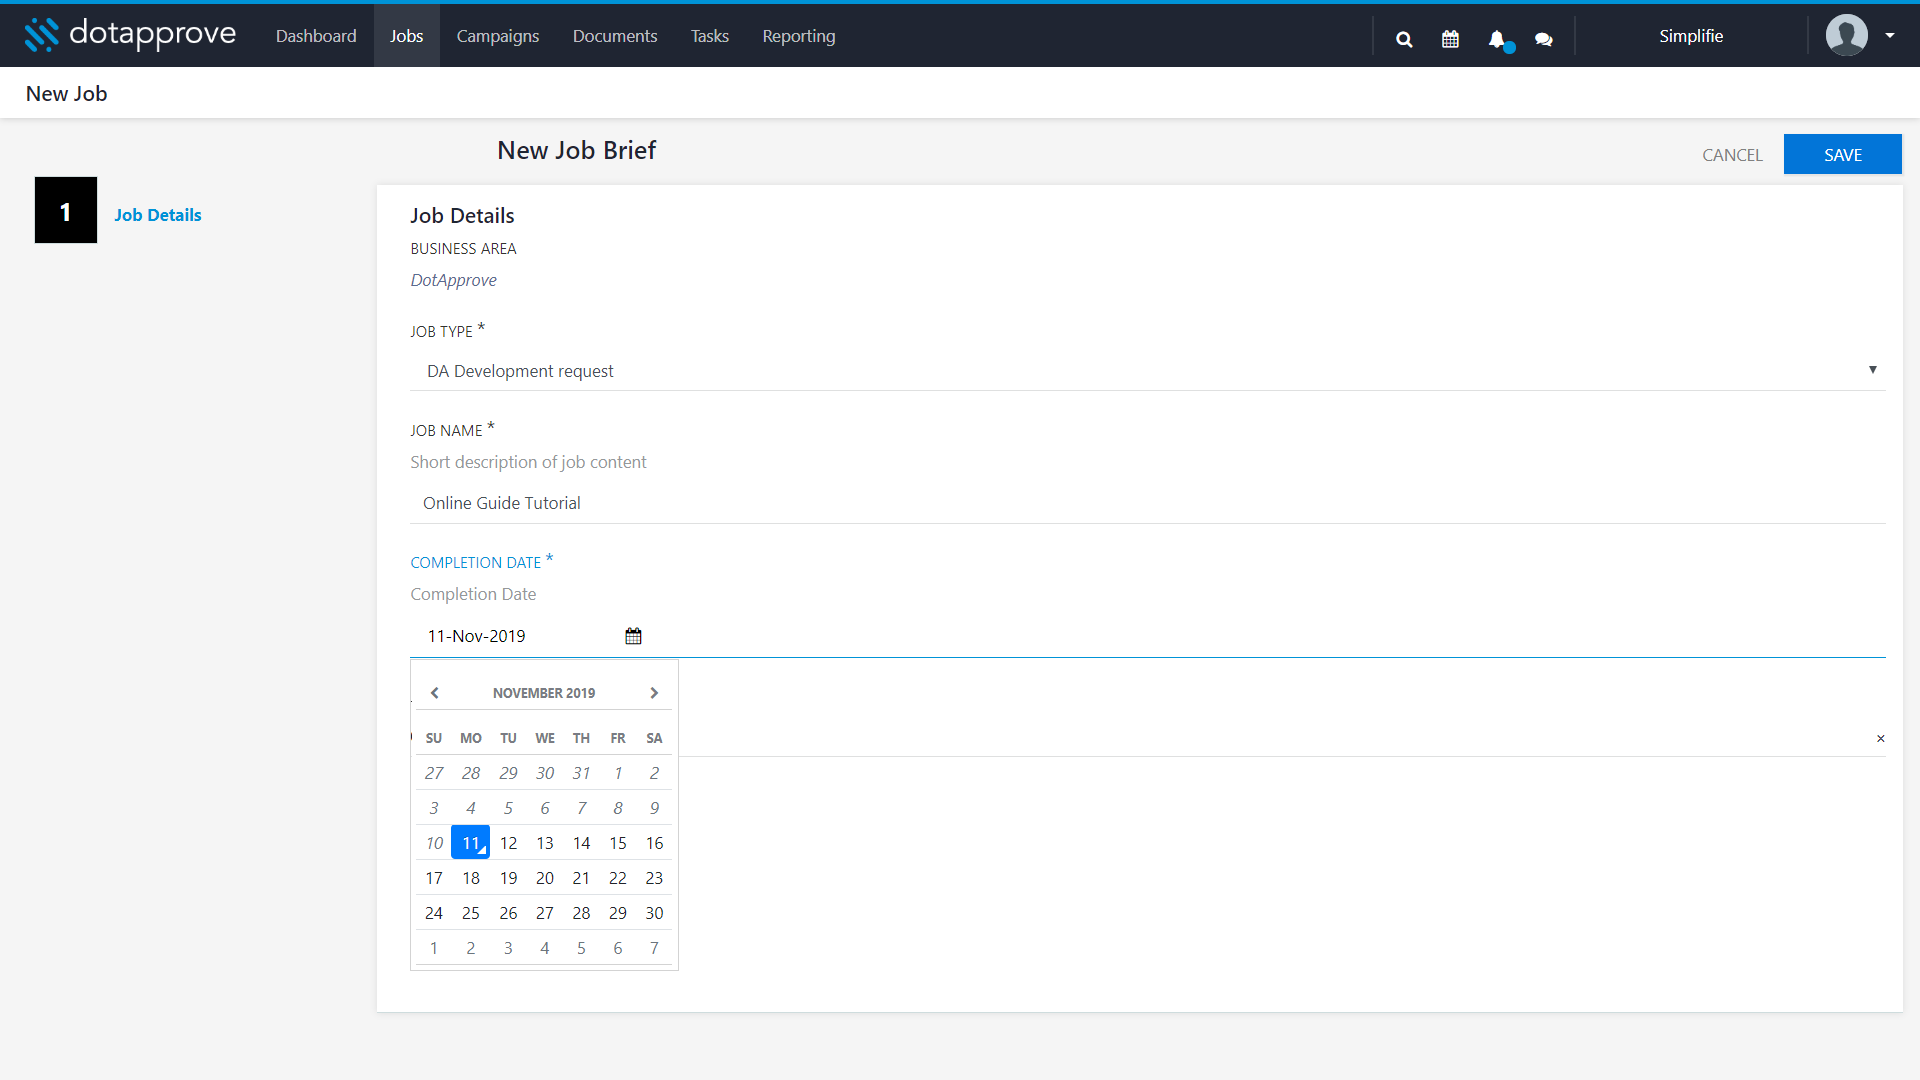
Task: Open the chat messages icon
Action: (x=1544, y=39)
